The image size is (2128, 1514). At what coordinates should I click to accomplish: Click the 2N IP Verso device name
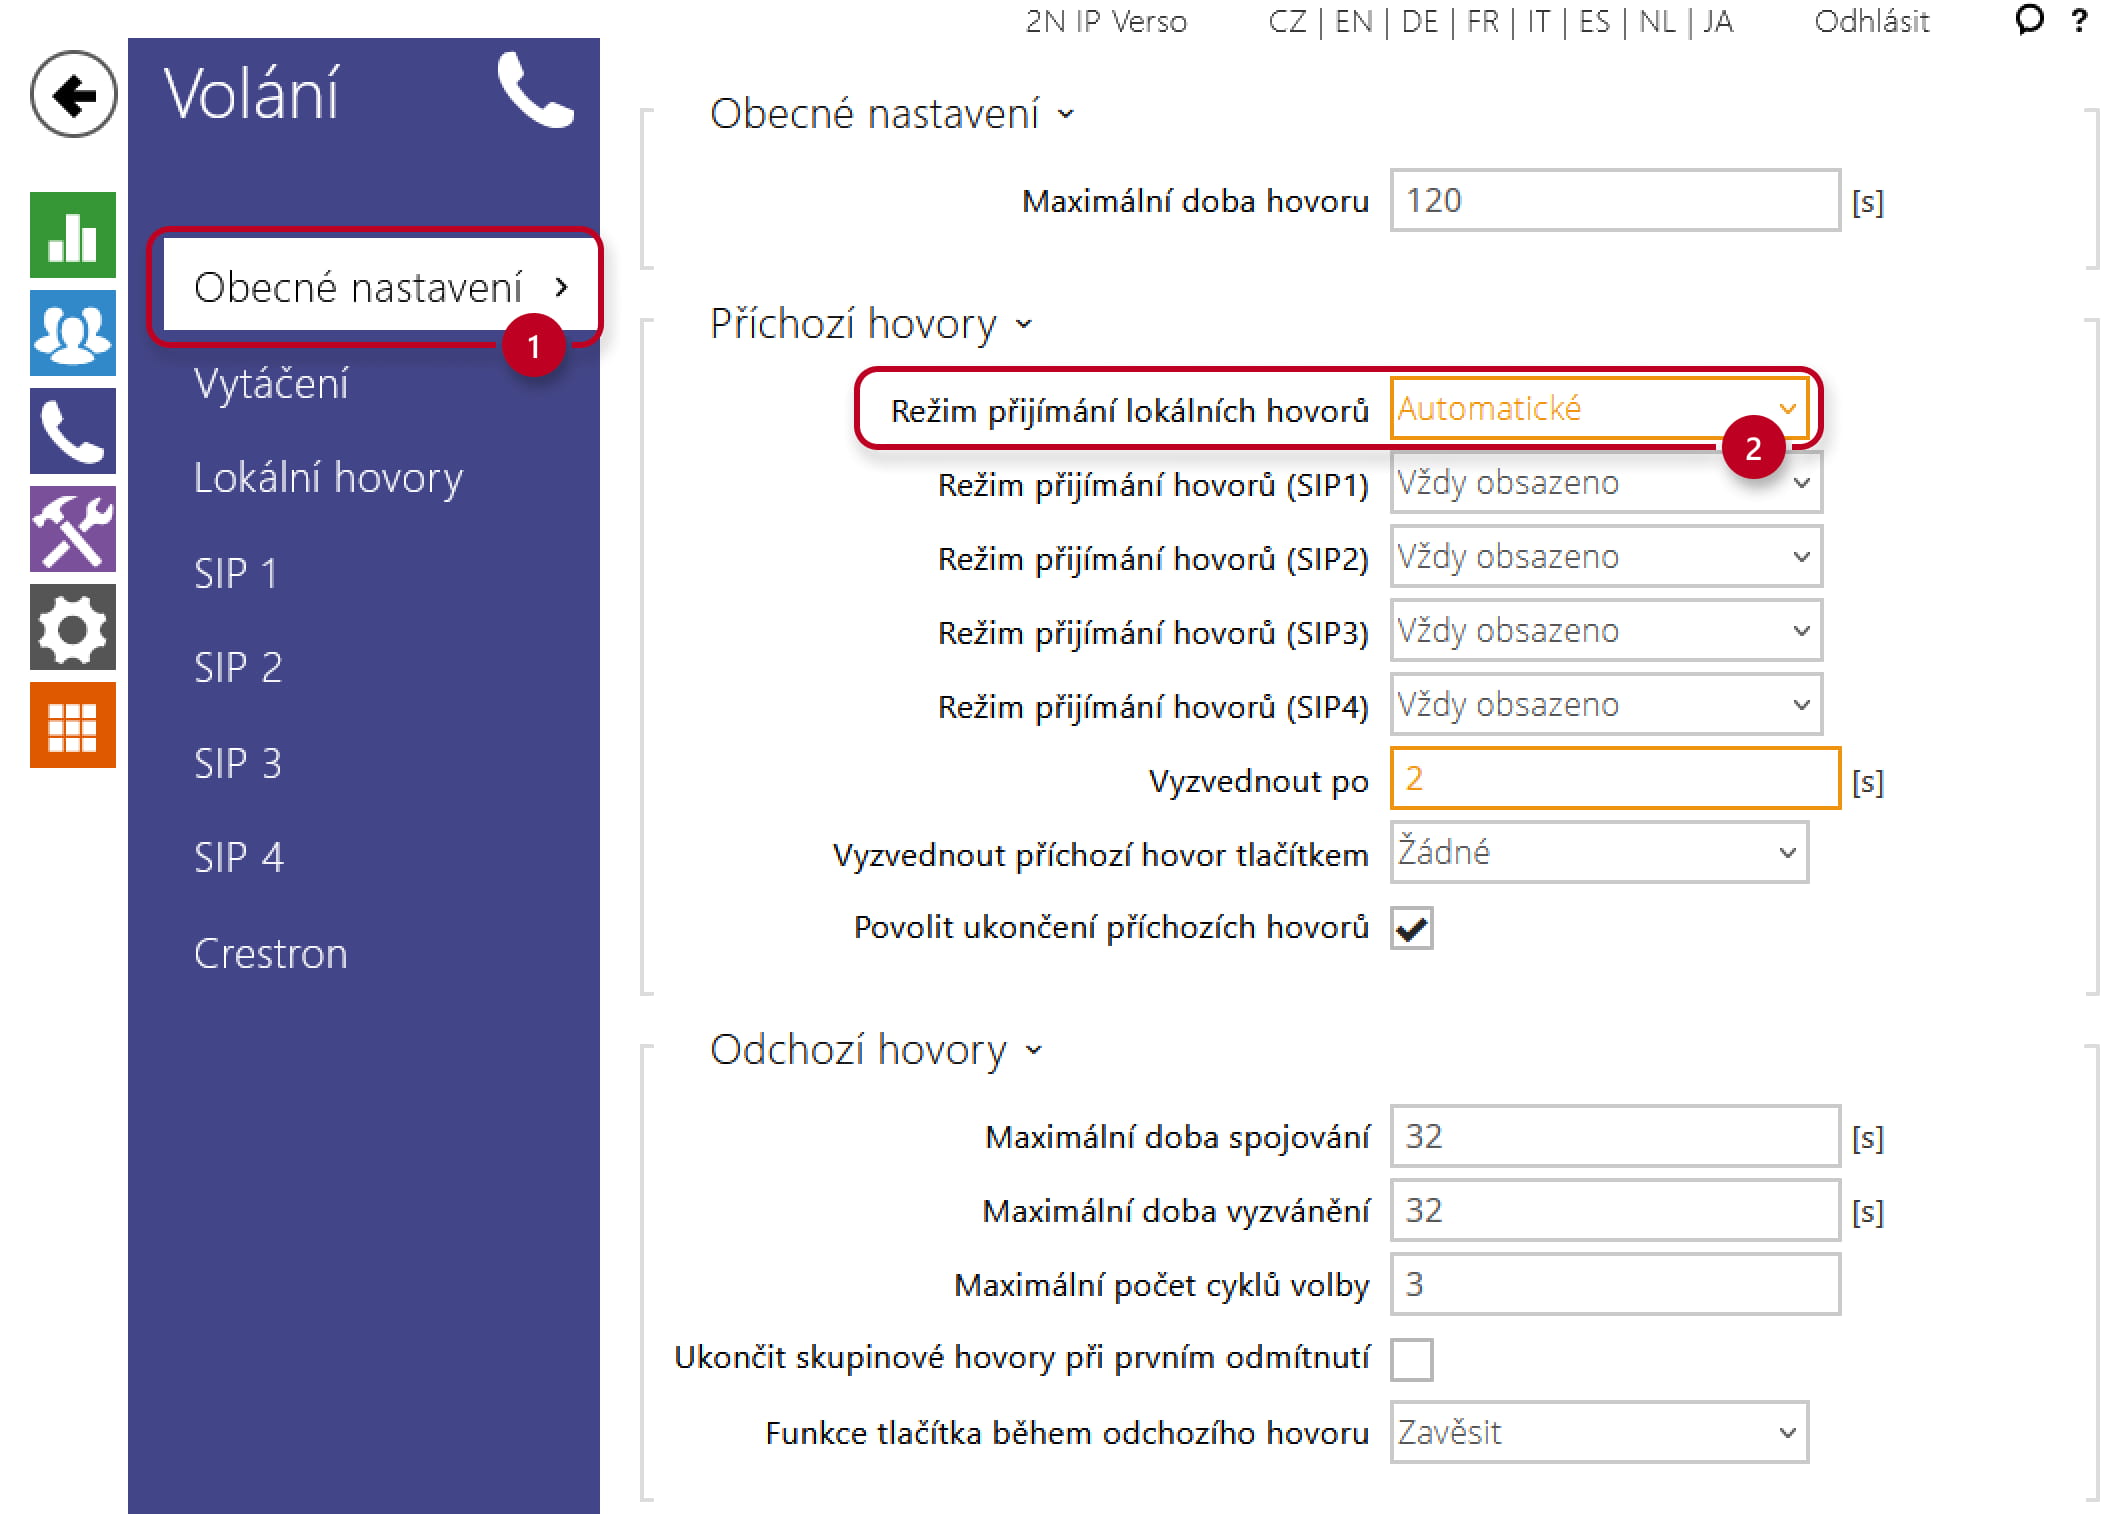point(1106,21)
